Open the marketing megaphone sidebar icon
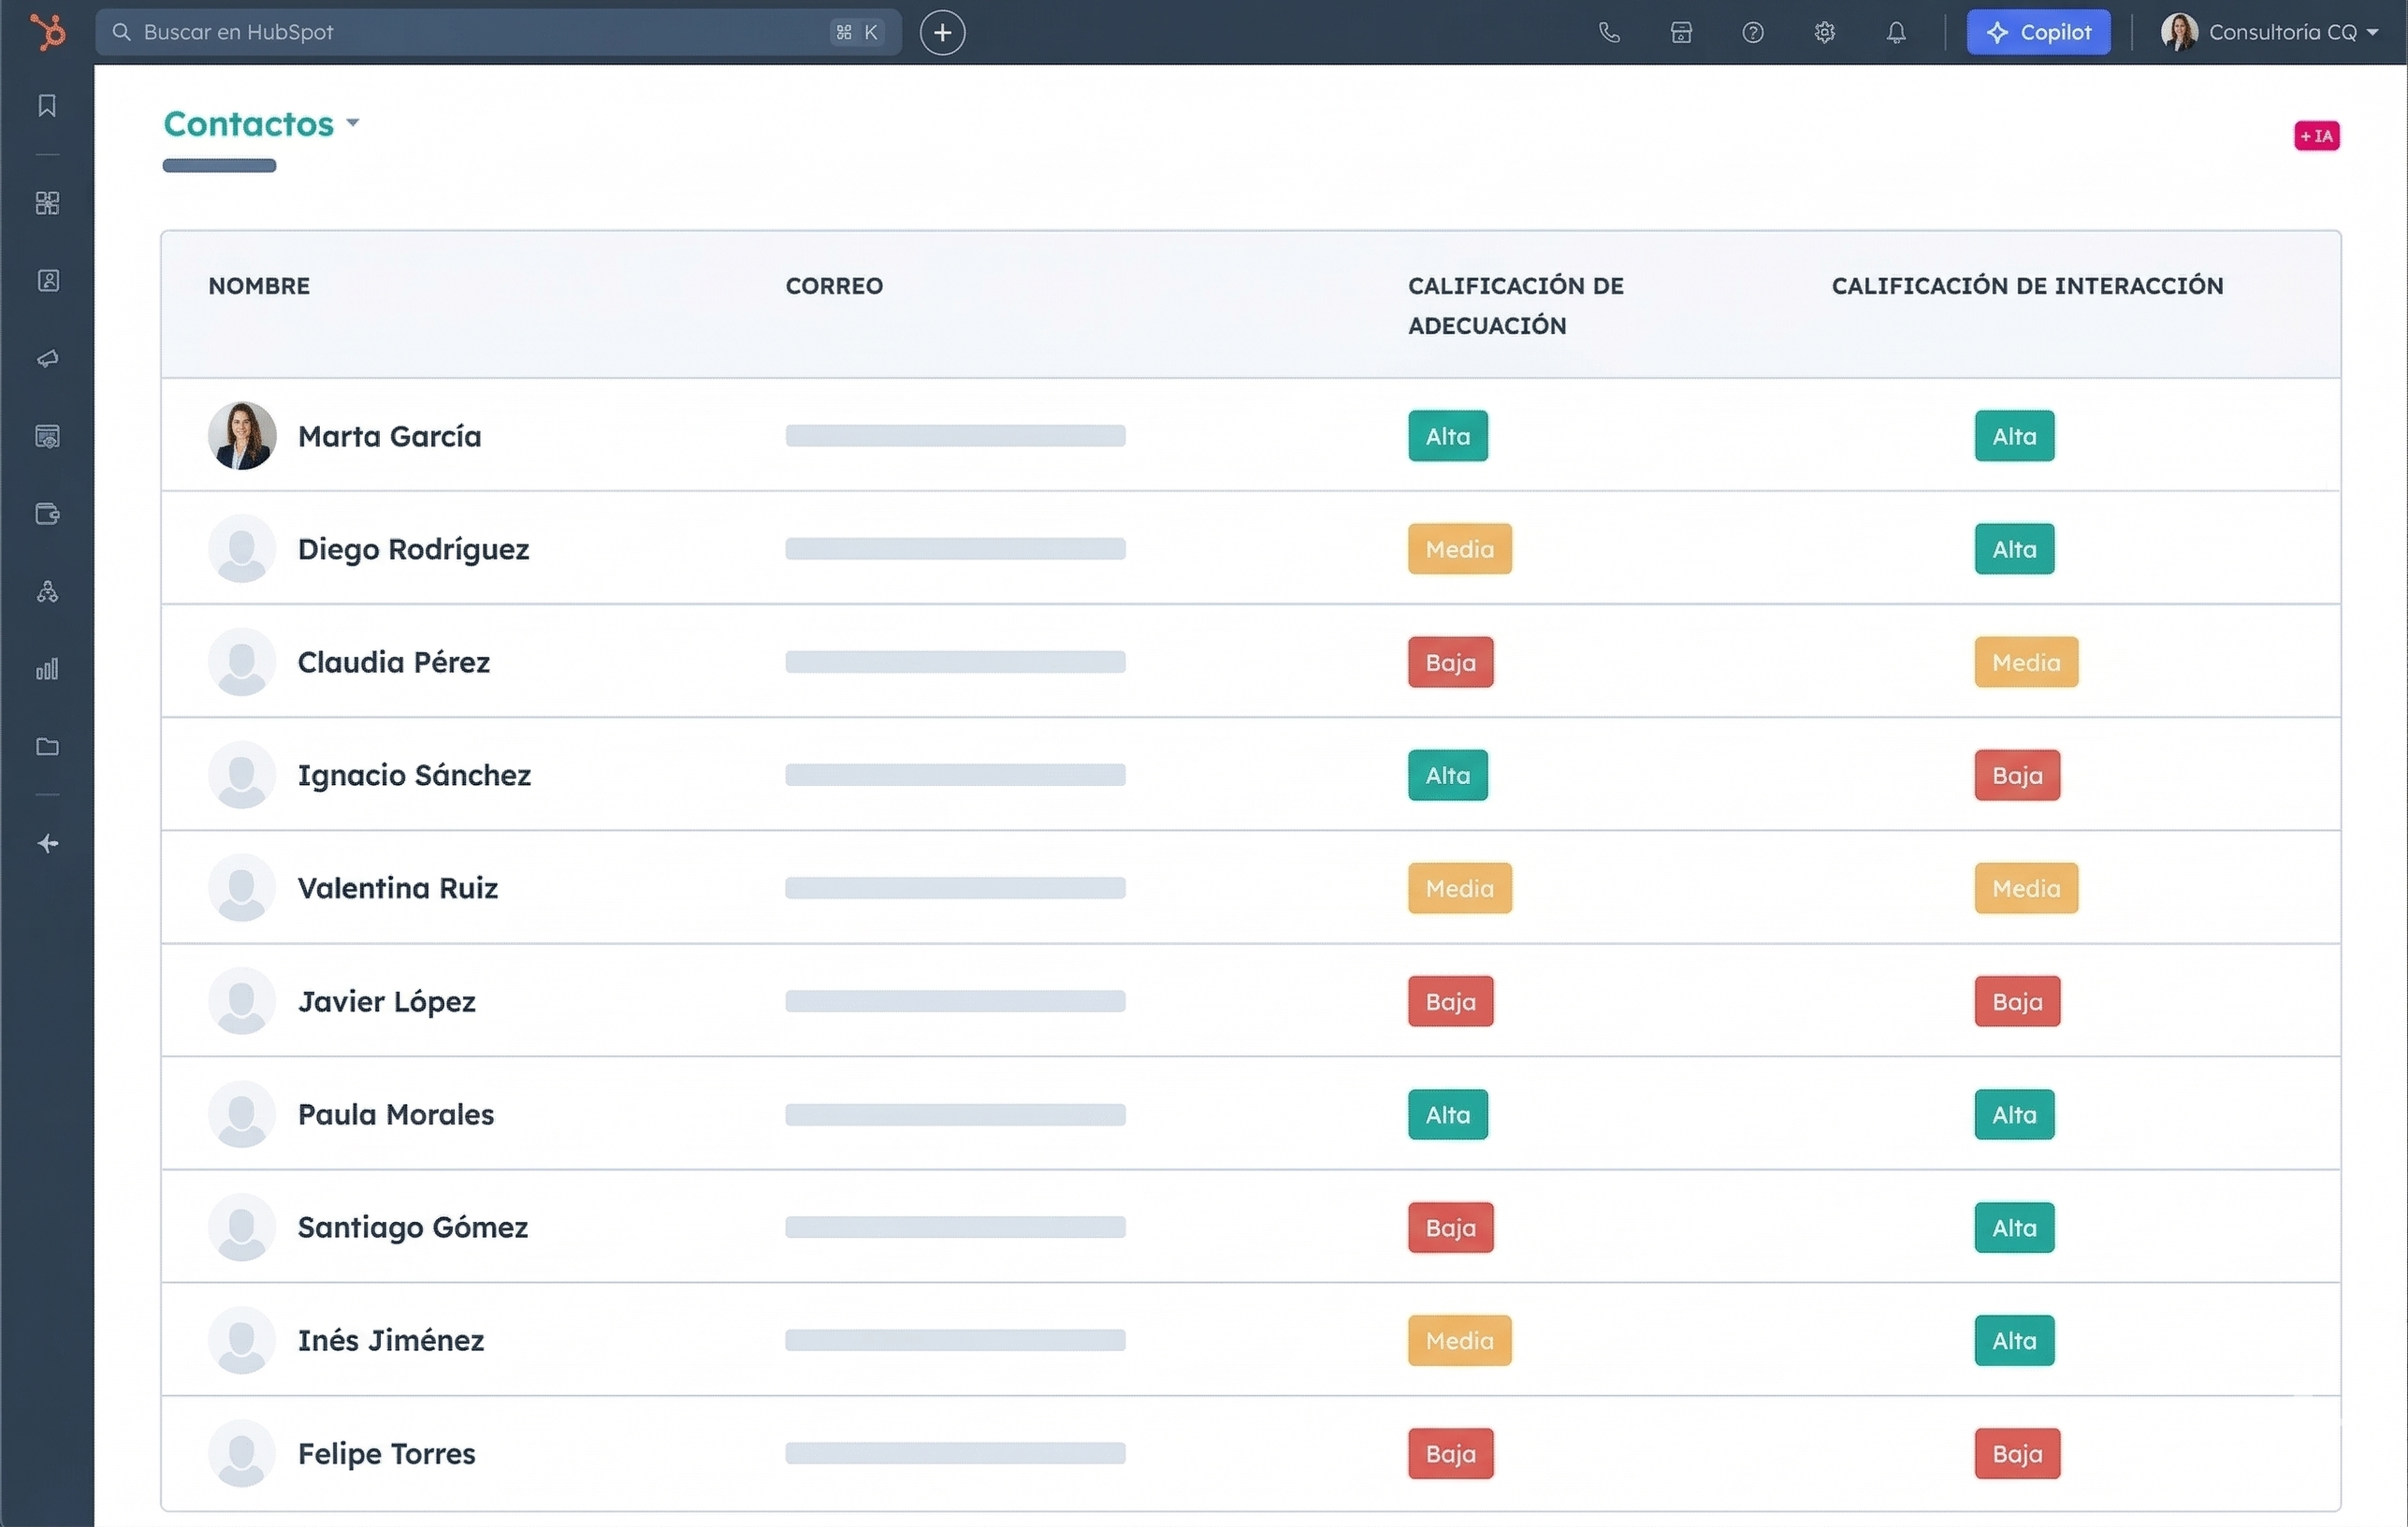Screen dimensions: 2408x1527 [x=47, y=358]
